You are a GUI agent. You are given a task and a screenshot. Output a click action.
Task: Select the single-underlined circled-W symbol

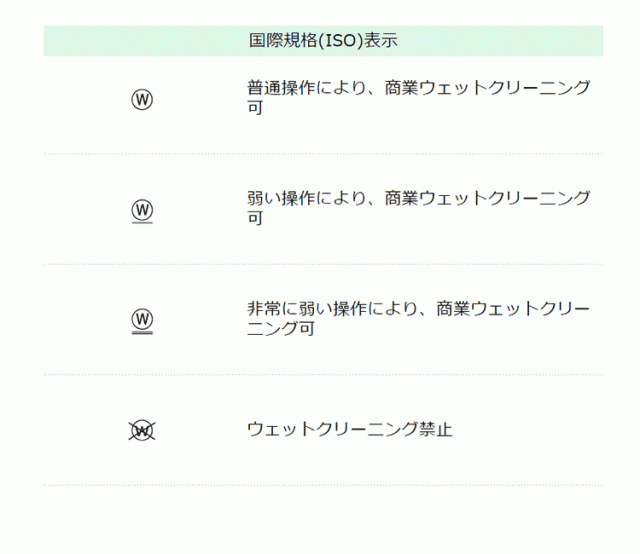point(142,208)
